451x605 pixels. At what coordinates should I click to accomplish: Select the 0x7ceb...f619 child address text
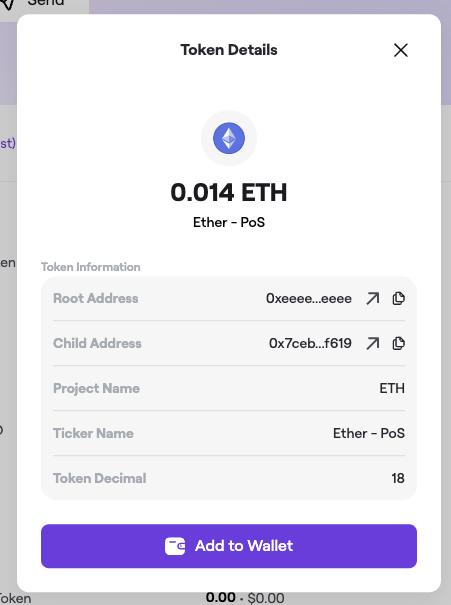point(310,343)
